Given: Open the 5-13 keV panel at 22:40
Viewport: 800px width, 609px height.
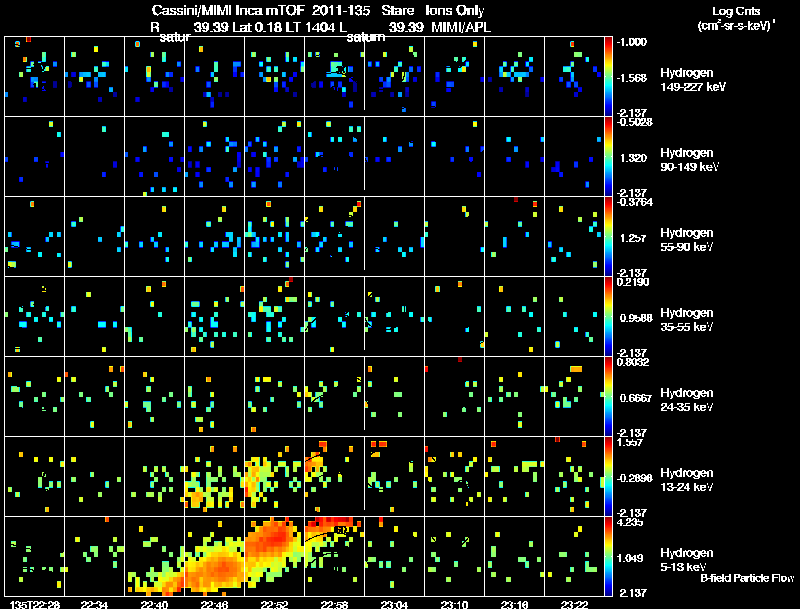Looking at the screenshot, I should click(x=155, y=556).
